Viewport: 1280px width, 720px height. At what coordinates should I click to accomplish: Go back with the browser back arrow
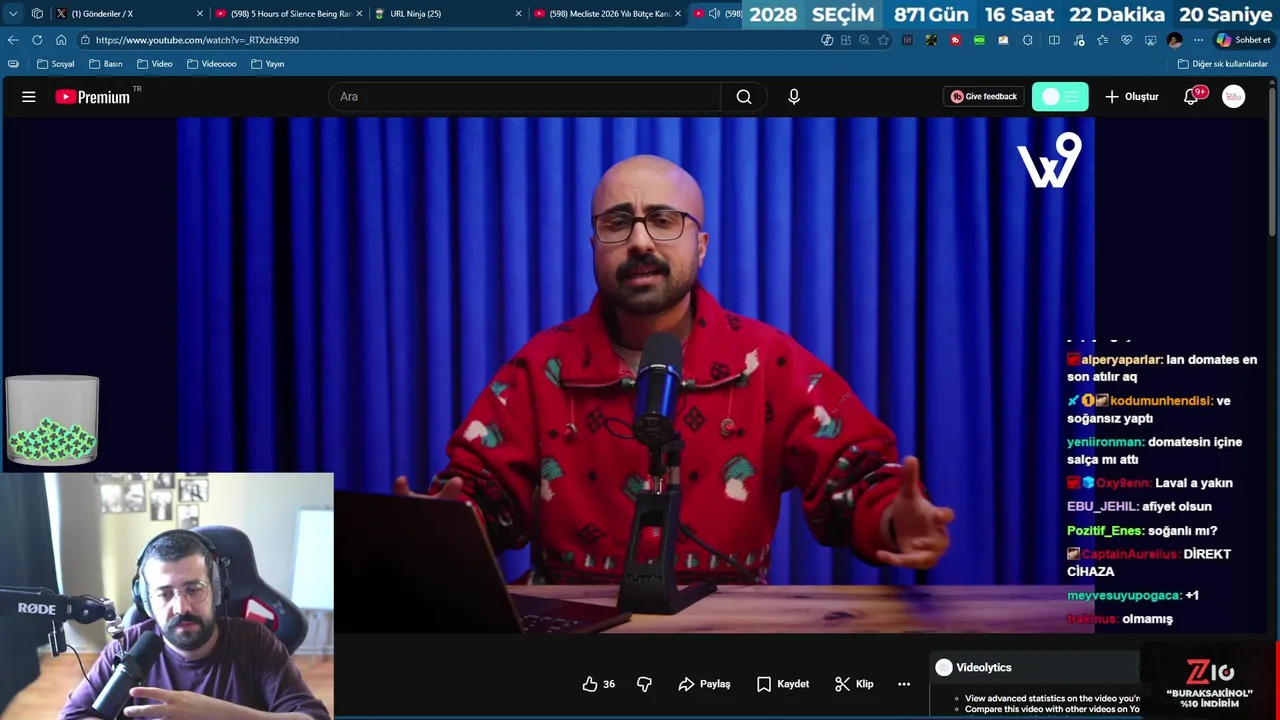[x=13, y=40]
